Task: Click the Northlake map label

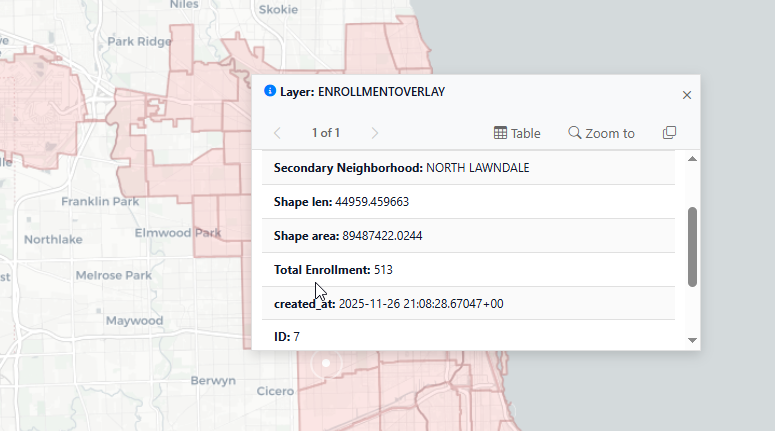Action: coord(53,240)
